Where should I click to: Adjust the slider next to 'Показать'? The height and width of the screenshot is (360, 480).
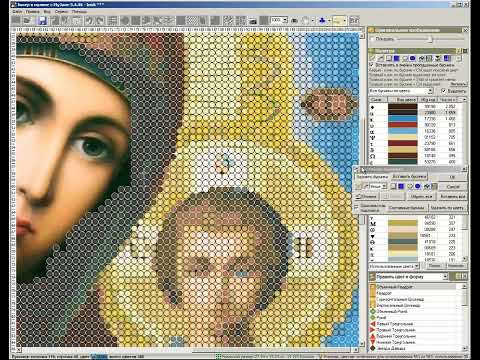click(429, 39)
